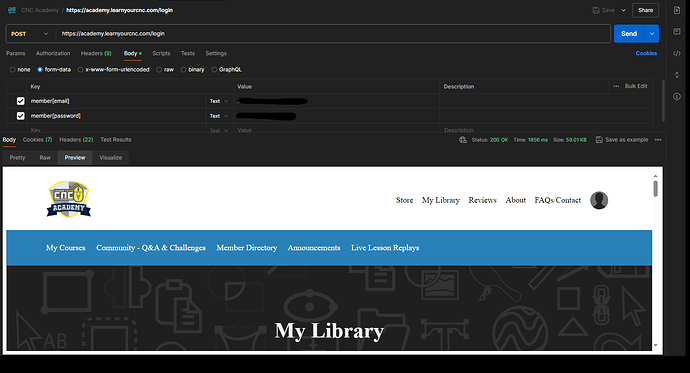
Task: Open the response more-options ellipsis
Action: (658, 140)
